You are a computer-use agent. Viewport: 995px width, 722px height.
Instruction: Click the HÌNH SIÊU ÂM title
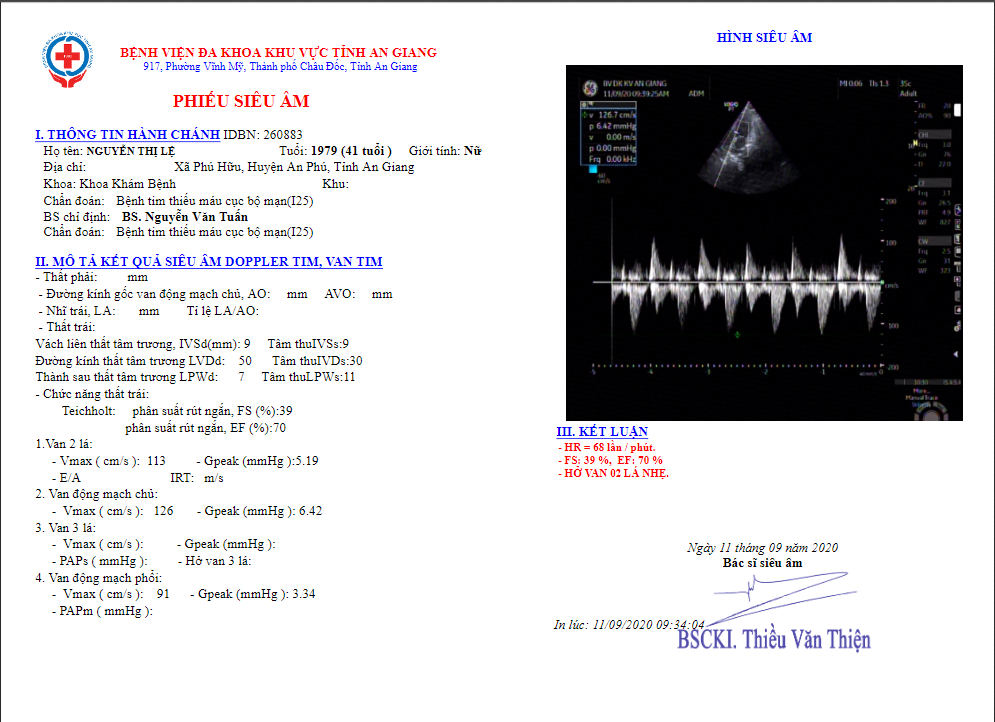pyautogui.click(x=764, y=38)
